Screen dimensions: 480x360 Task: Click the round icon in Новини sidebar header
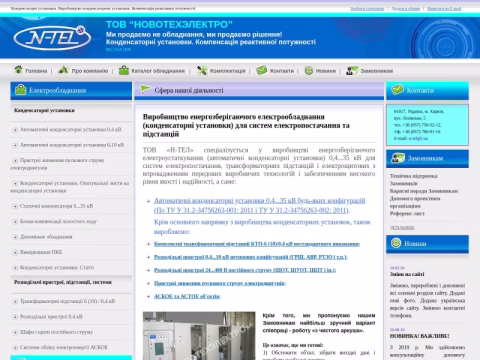[x=396, y=243]
